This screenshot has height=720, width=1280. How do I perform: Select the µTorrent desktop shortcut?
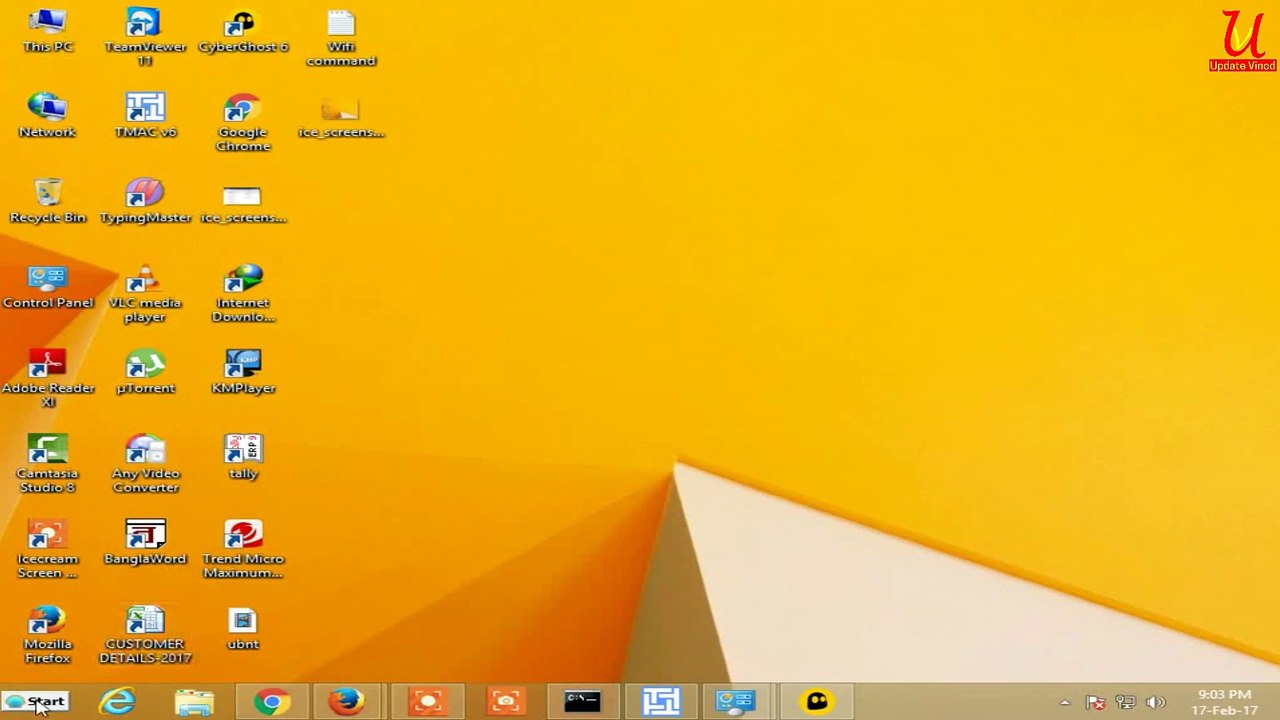[x=145, y=372]
